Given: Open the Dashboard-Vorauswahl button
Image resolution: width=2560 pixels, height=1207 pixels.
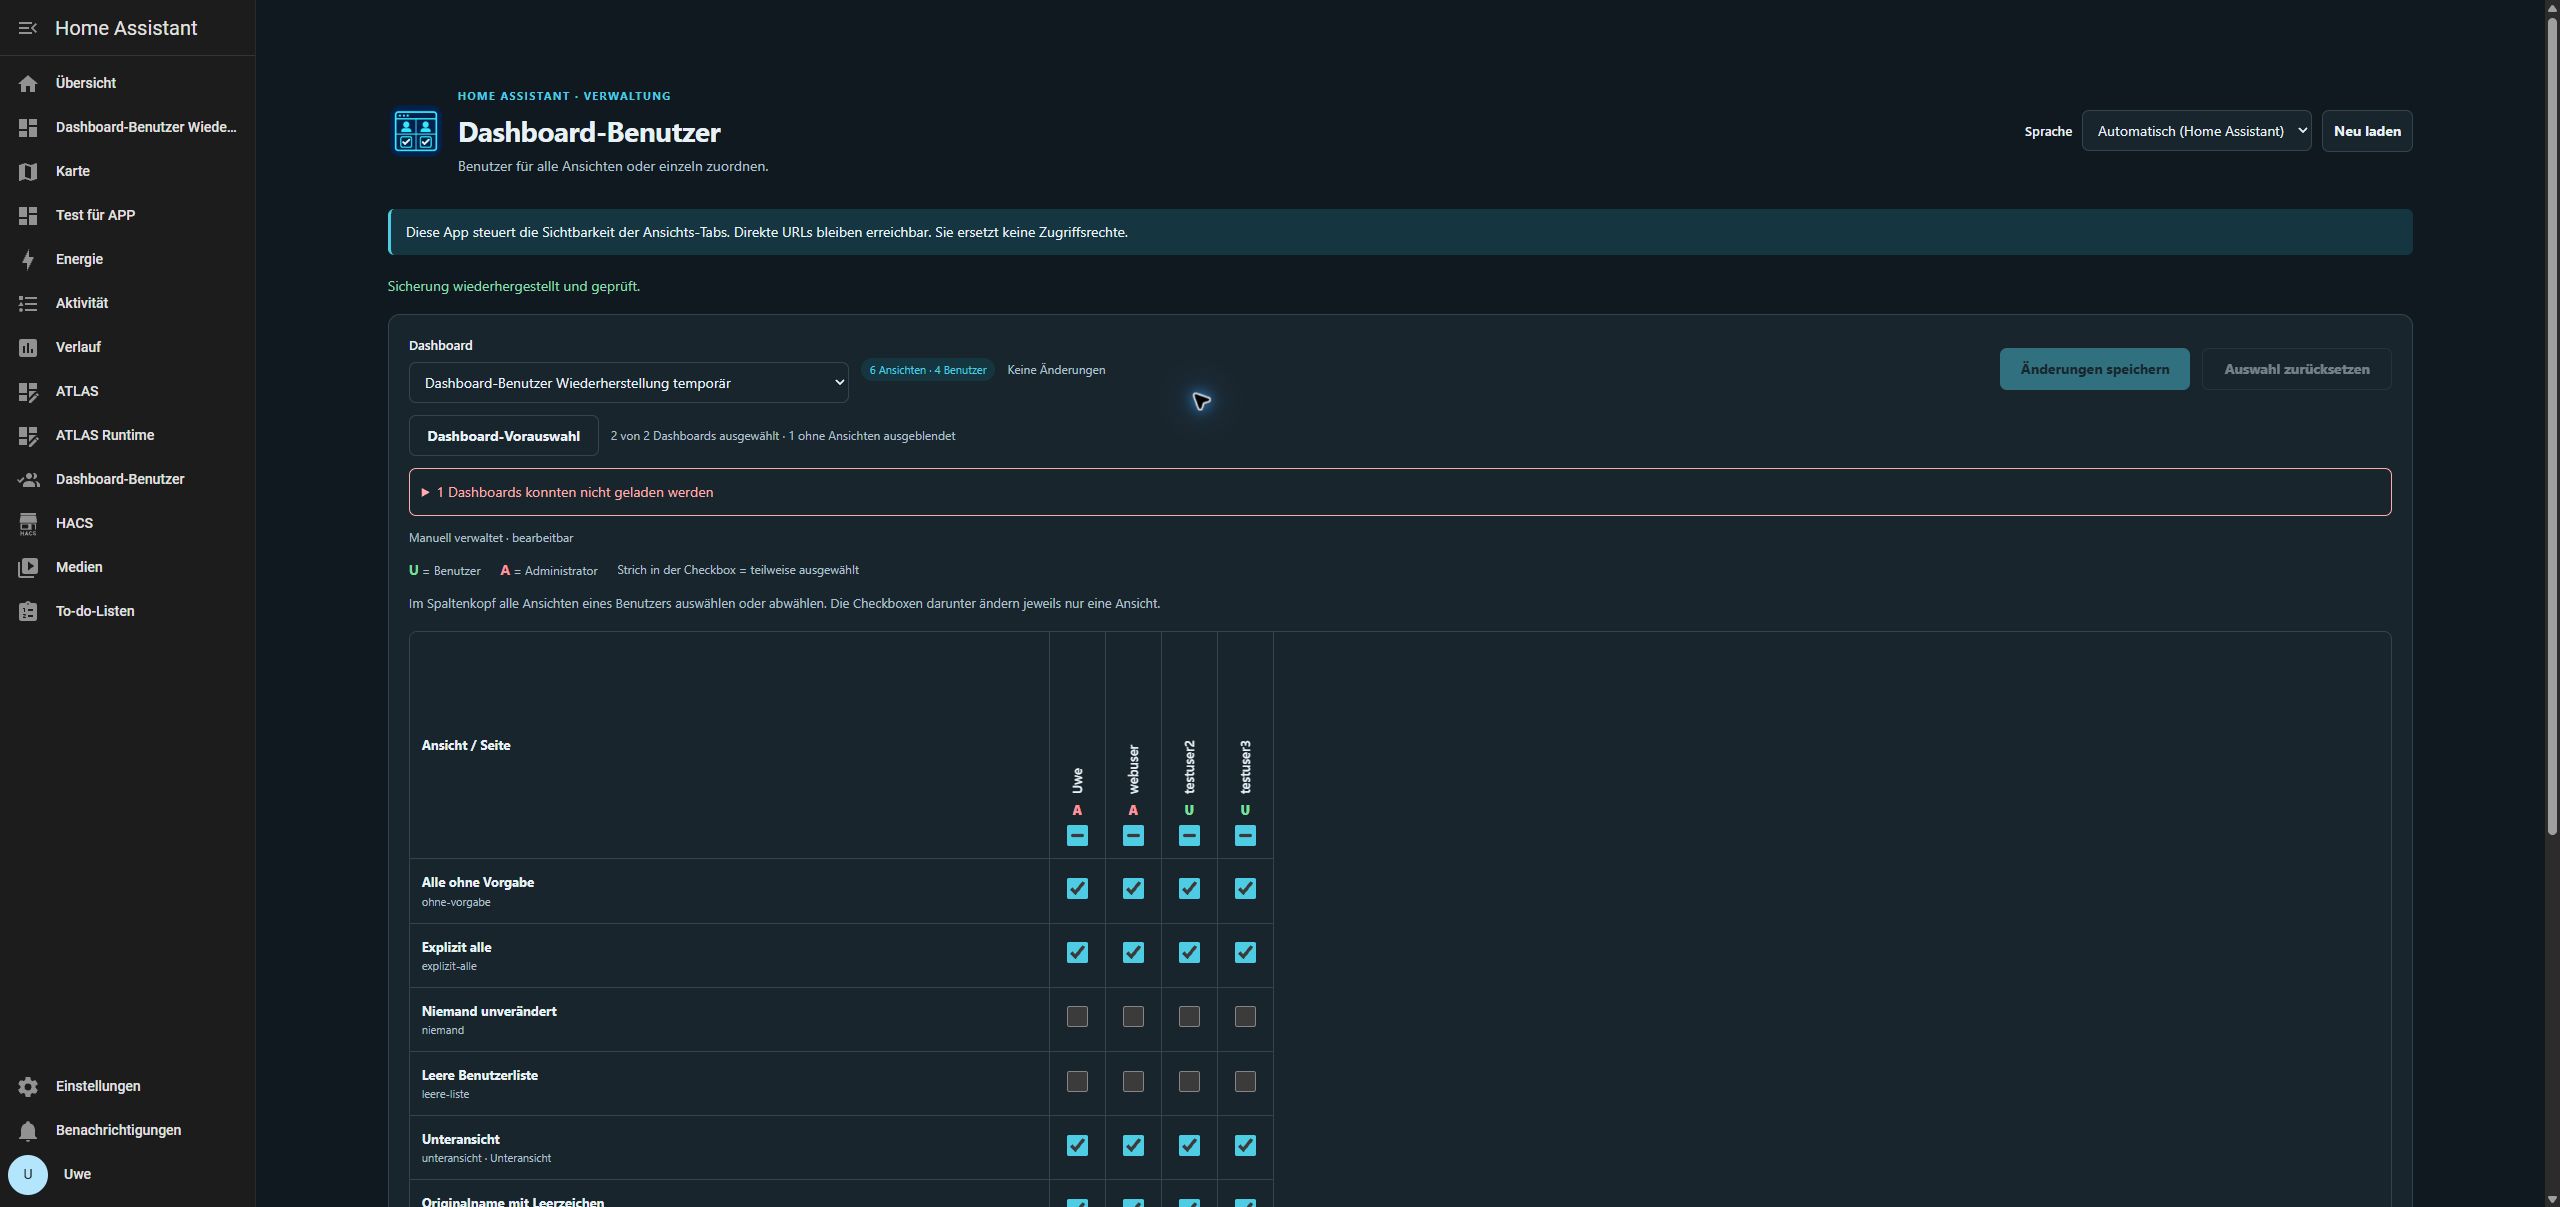Looking at the screenshot, I should [x=503, y=436].
